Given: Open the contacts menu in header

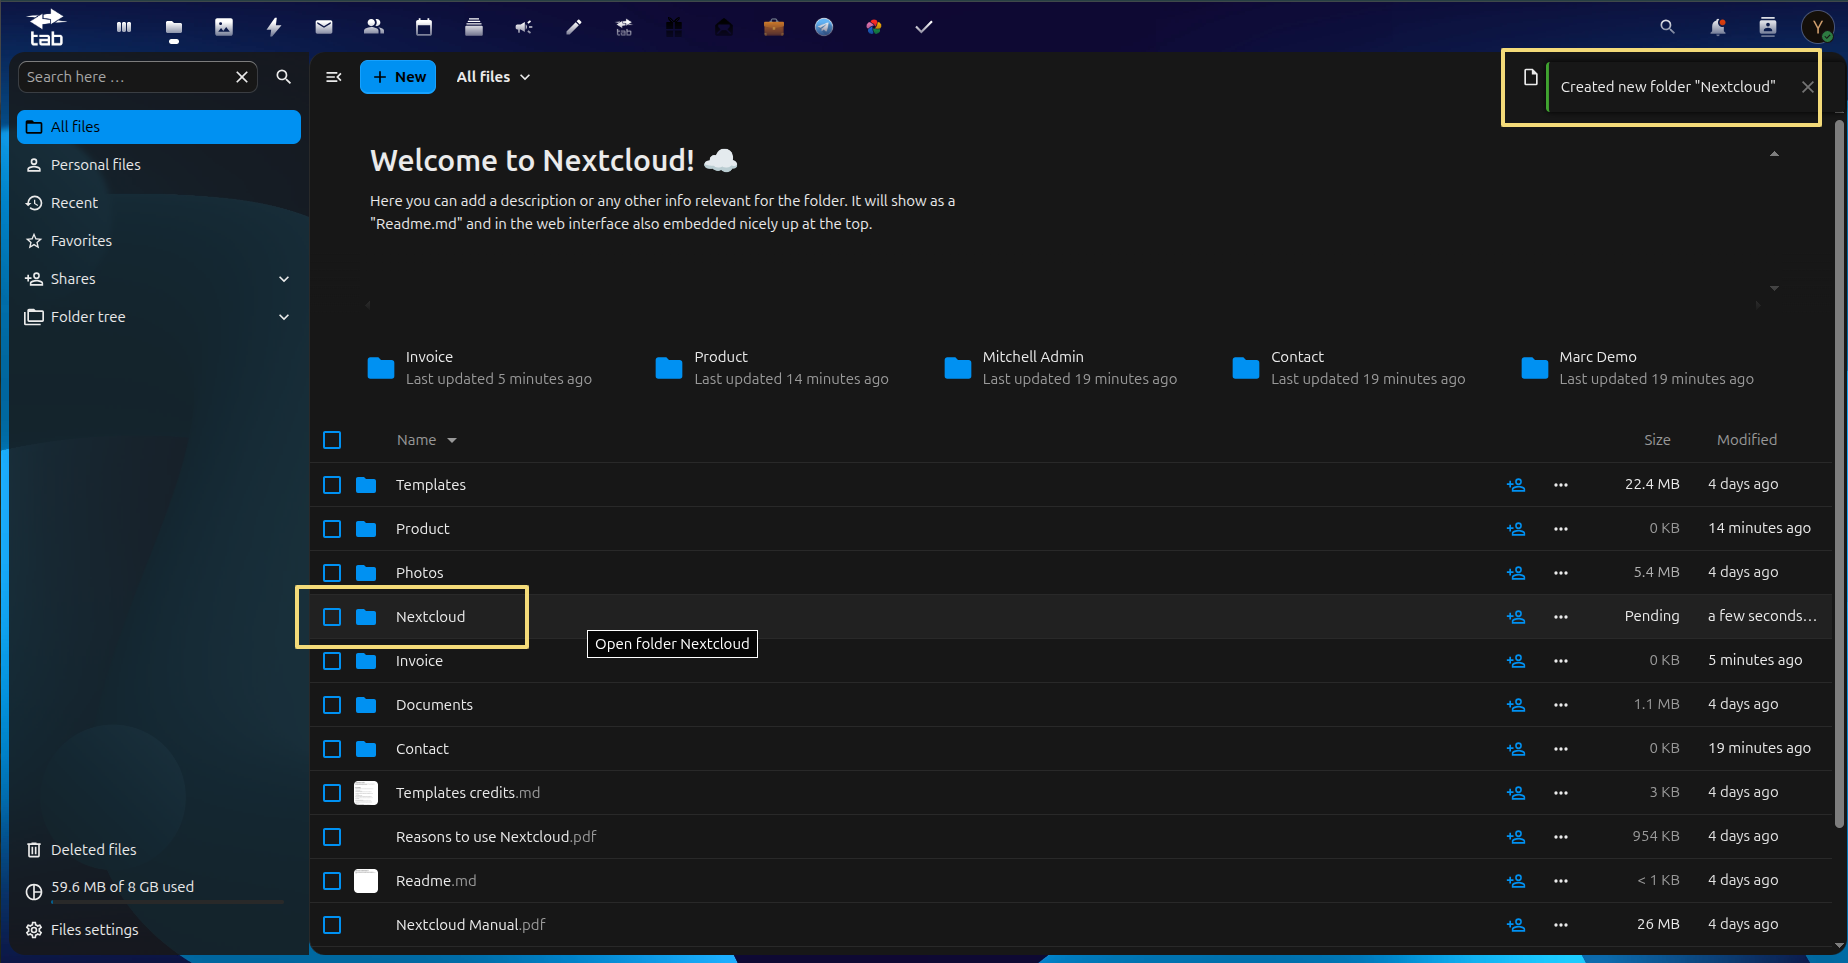Looking at the screenshot, I should pyautogui.click(x=1768, y=27).
